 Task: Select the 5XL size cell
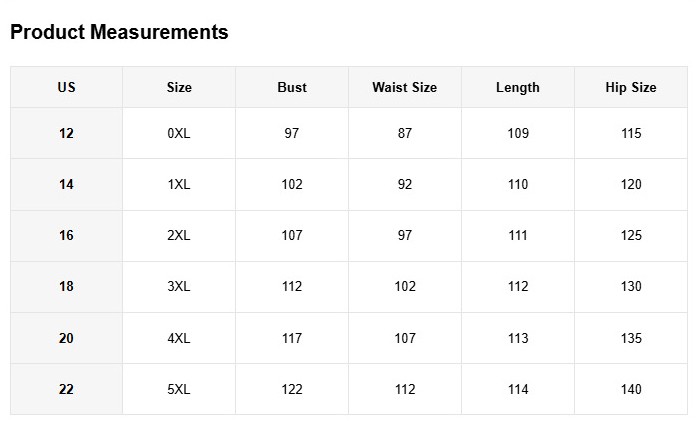[179, 390]
